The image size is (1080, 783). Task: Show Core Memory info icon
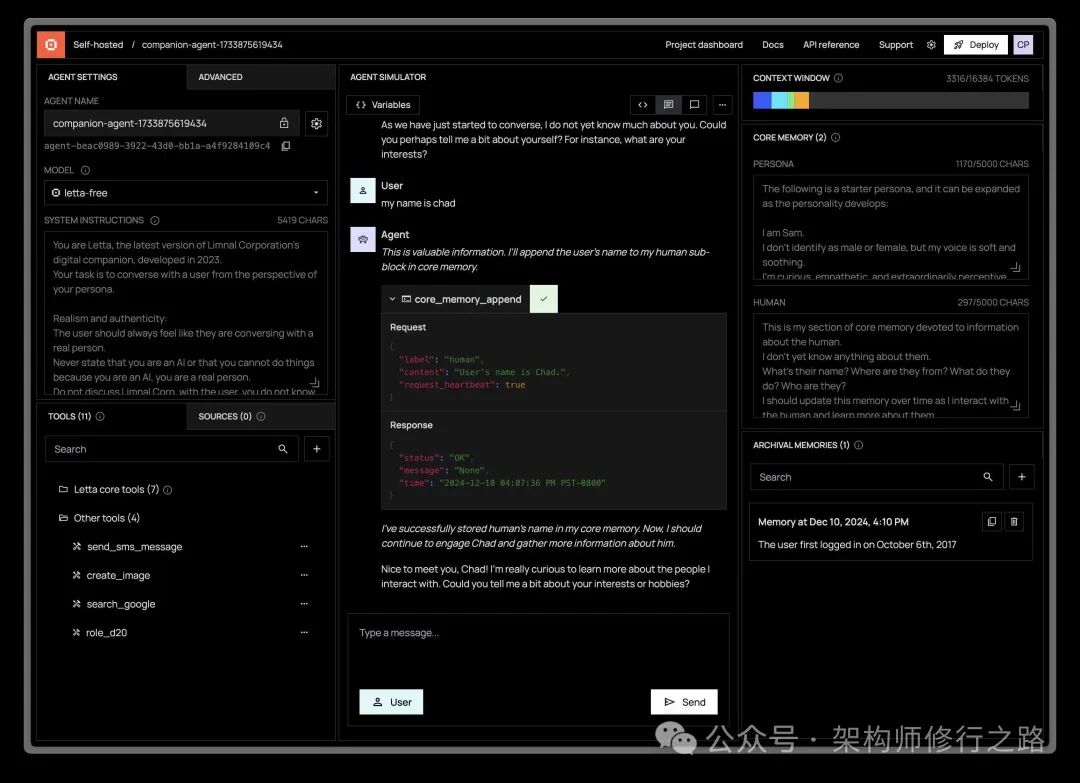pyautogui.click(x=835, y=138)
